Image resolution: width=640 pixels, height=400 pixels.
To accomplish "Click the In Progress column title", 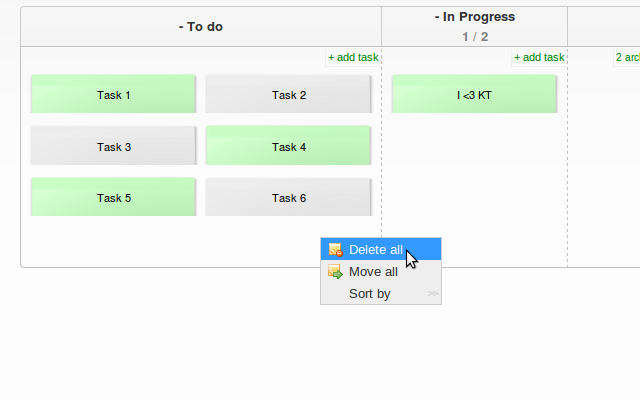I will 475,17.
